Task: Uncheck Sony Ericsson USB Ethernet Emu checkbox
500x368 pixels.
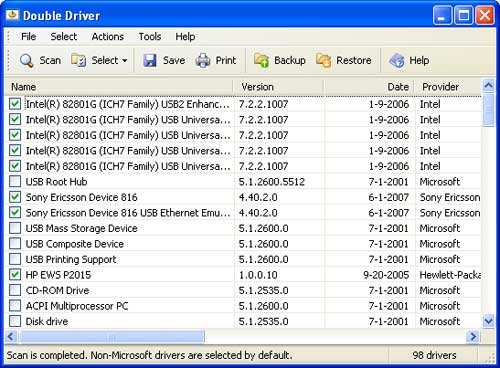Action: (15, 213)
